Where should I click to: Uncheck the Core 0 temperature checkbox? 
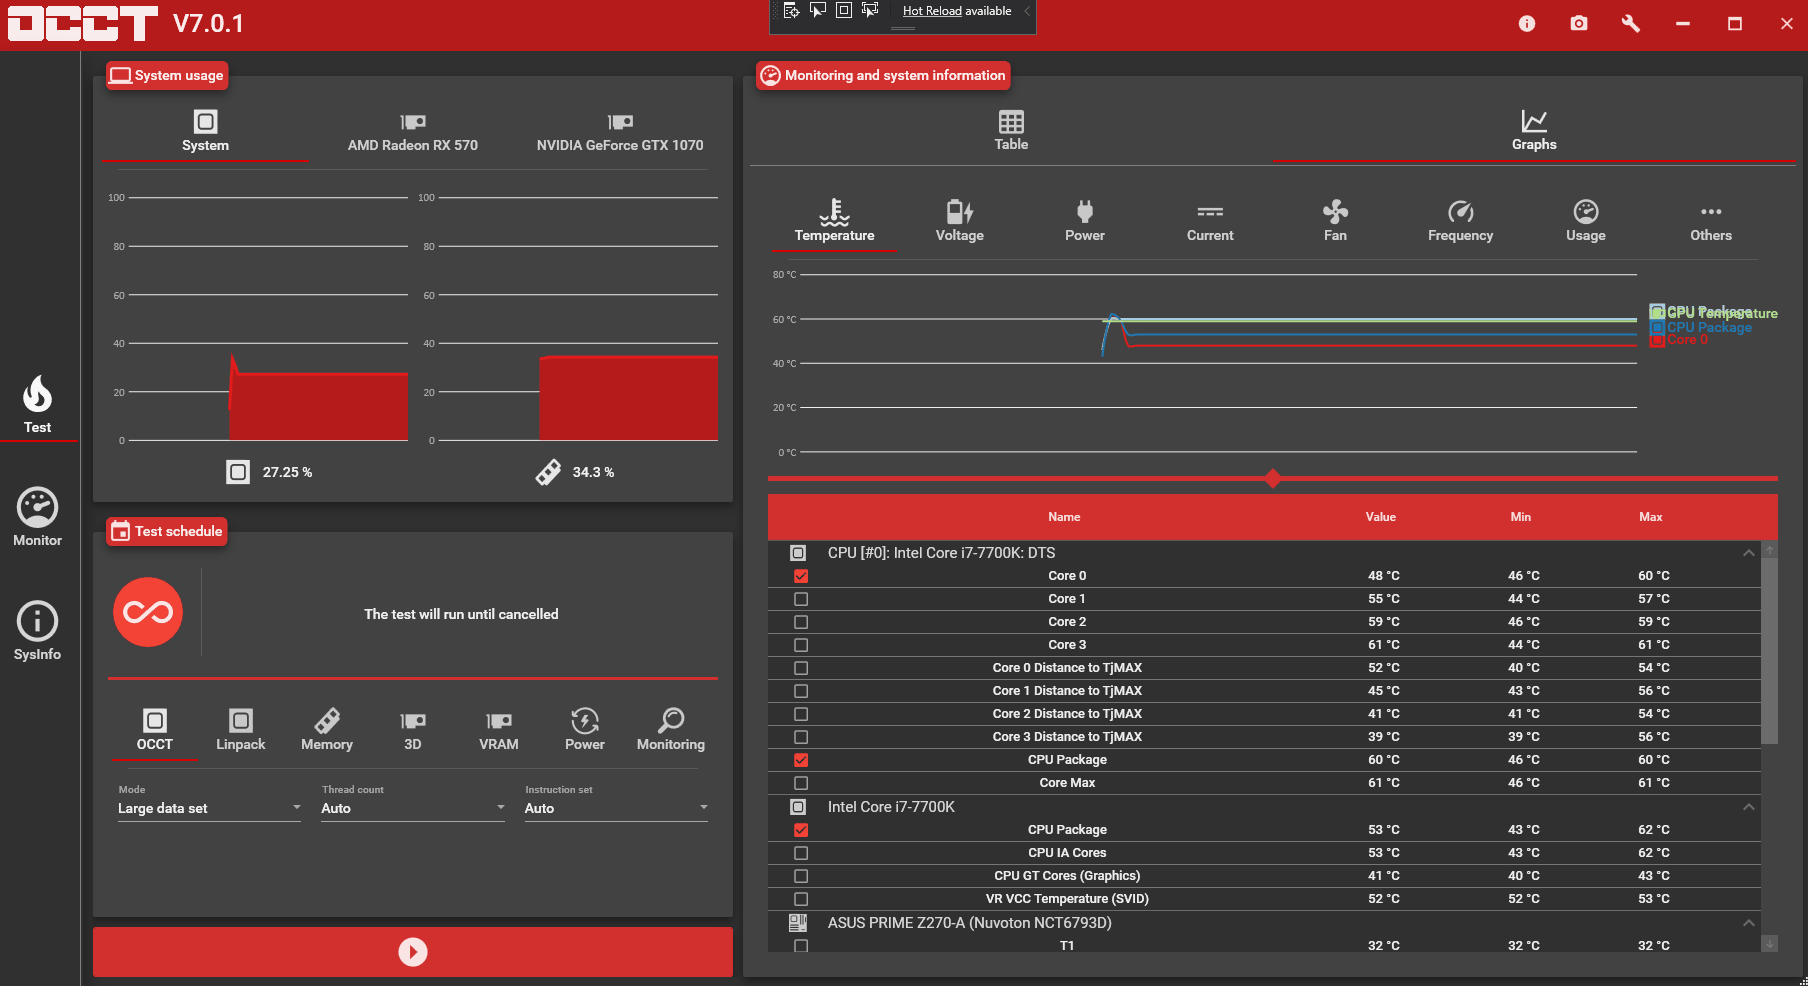801,576
